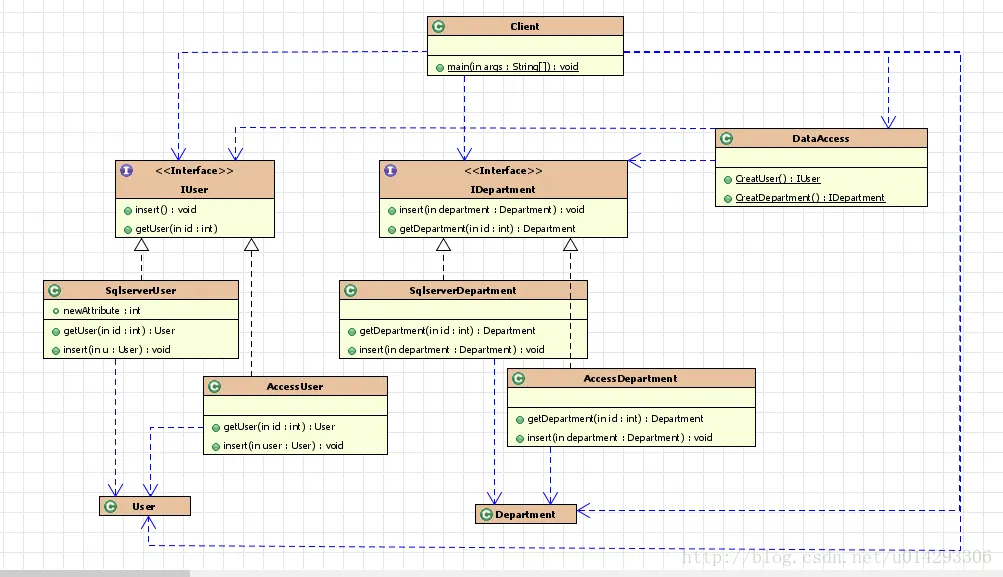Image resolution: width=1003 pixels, height=577 pixels.
Task: Select the main(in args : String[]) method
Action: coord(512,67)
